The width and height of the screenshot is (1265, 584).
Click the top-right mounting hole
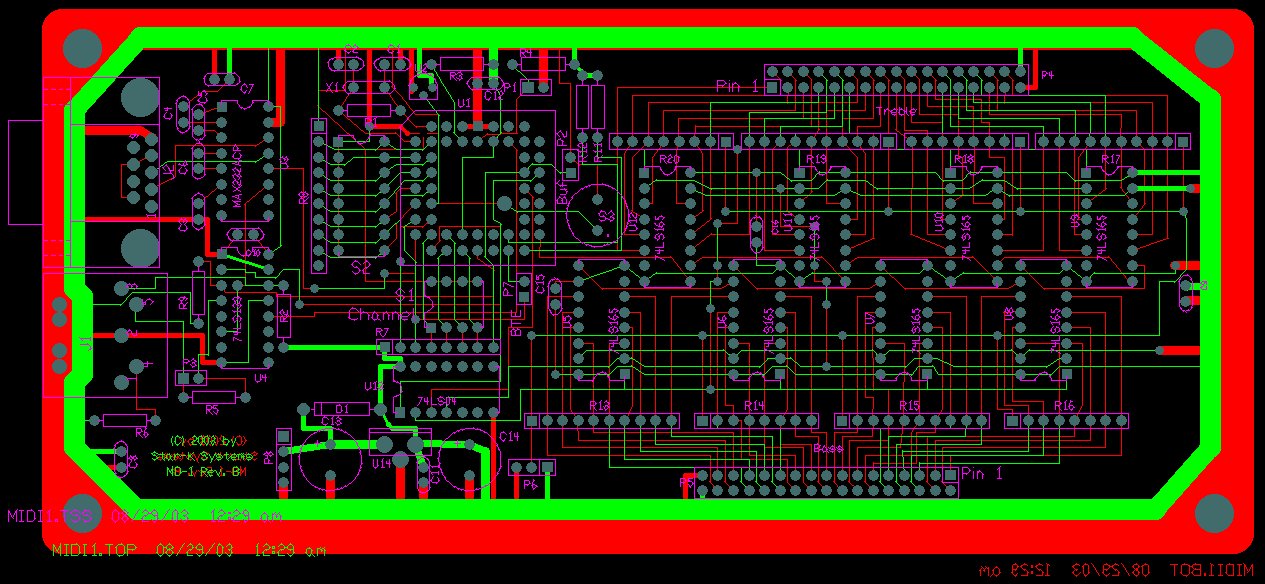pos(1214,48)
